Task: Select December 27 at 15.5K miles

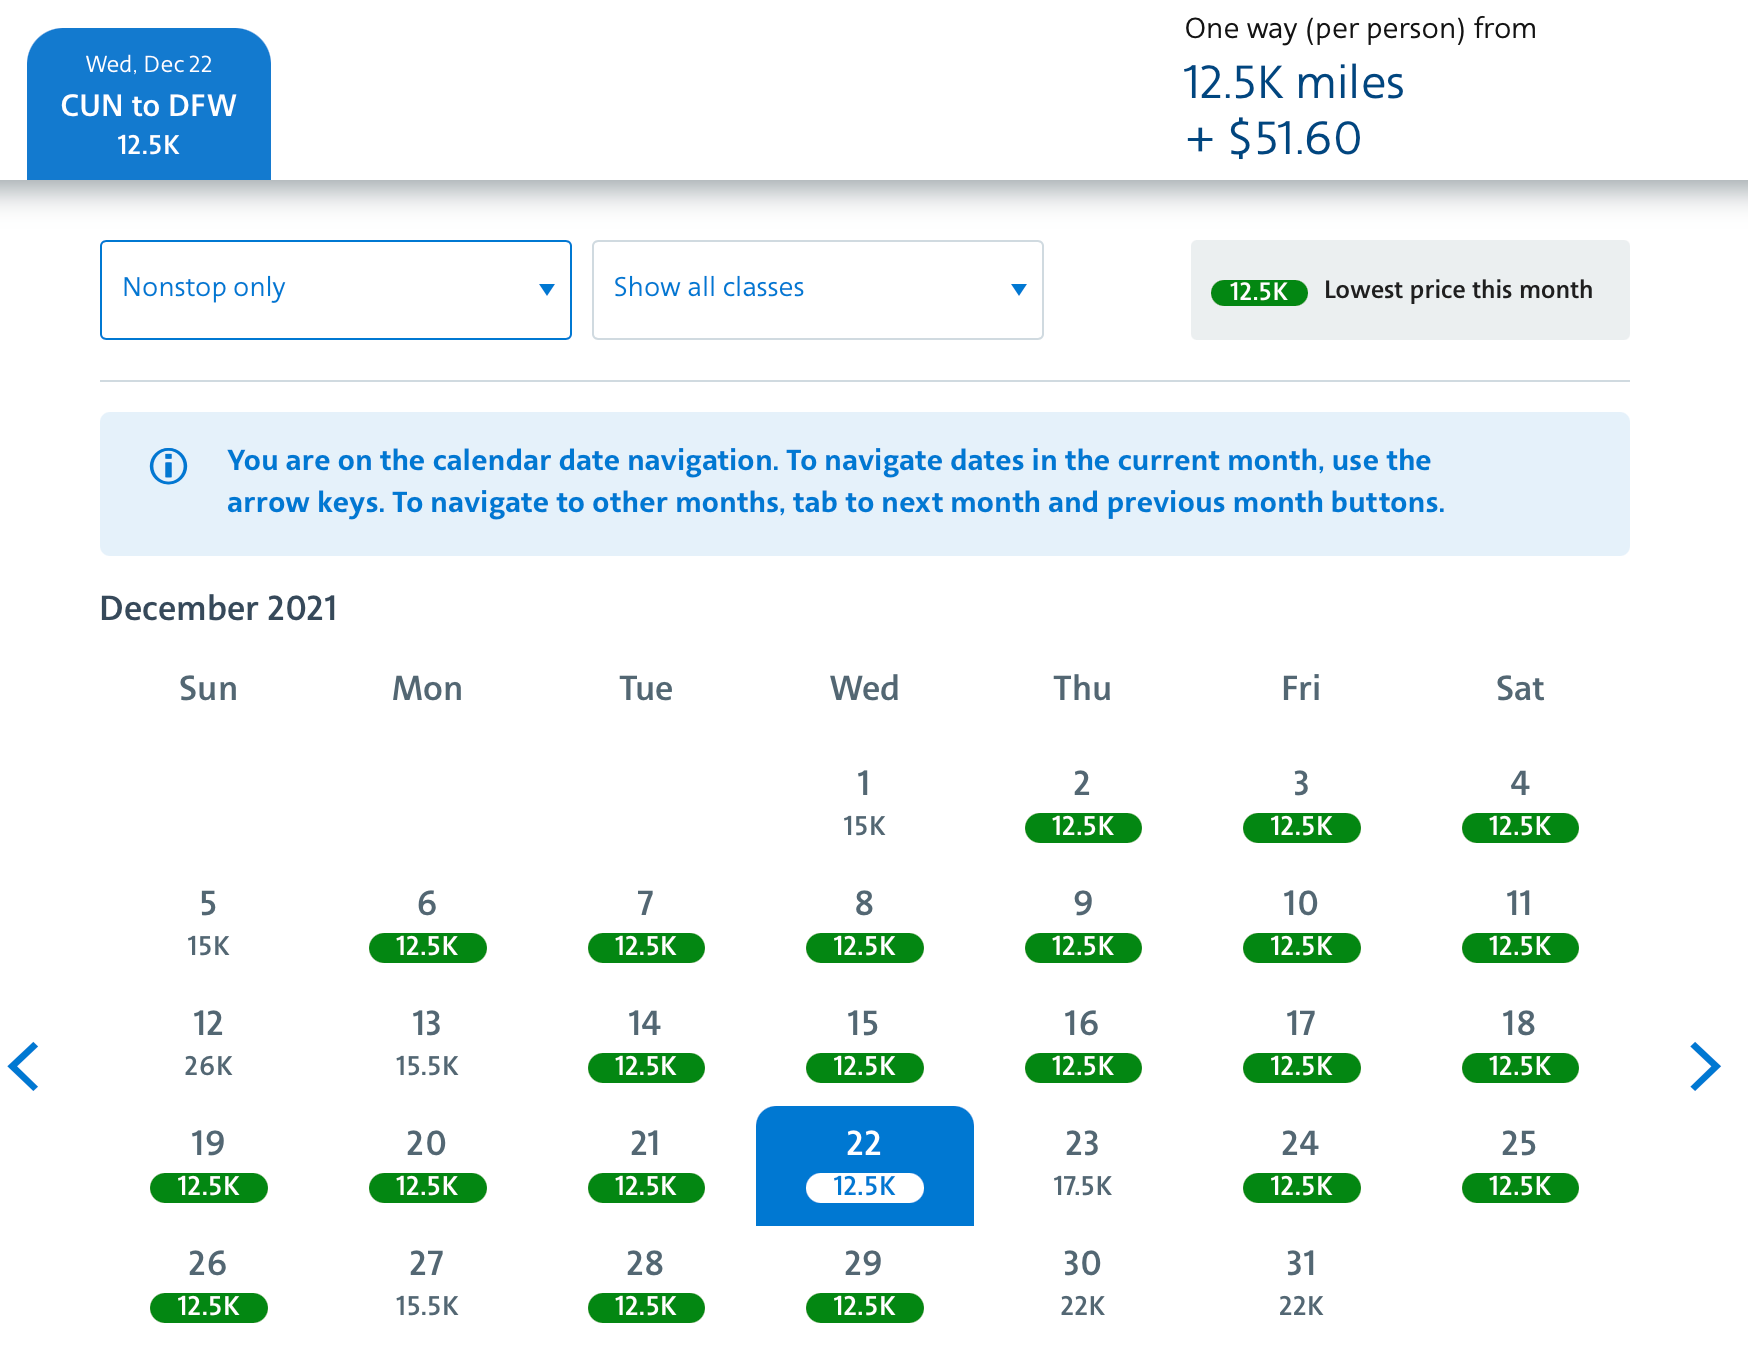Action: tap(427, 1283)
